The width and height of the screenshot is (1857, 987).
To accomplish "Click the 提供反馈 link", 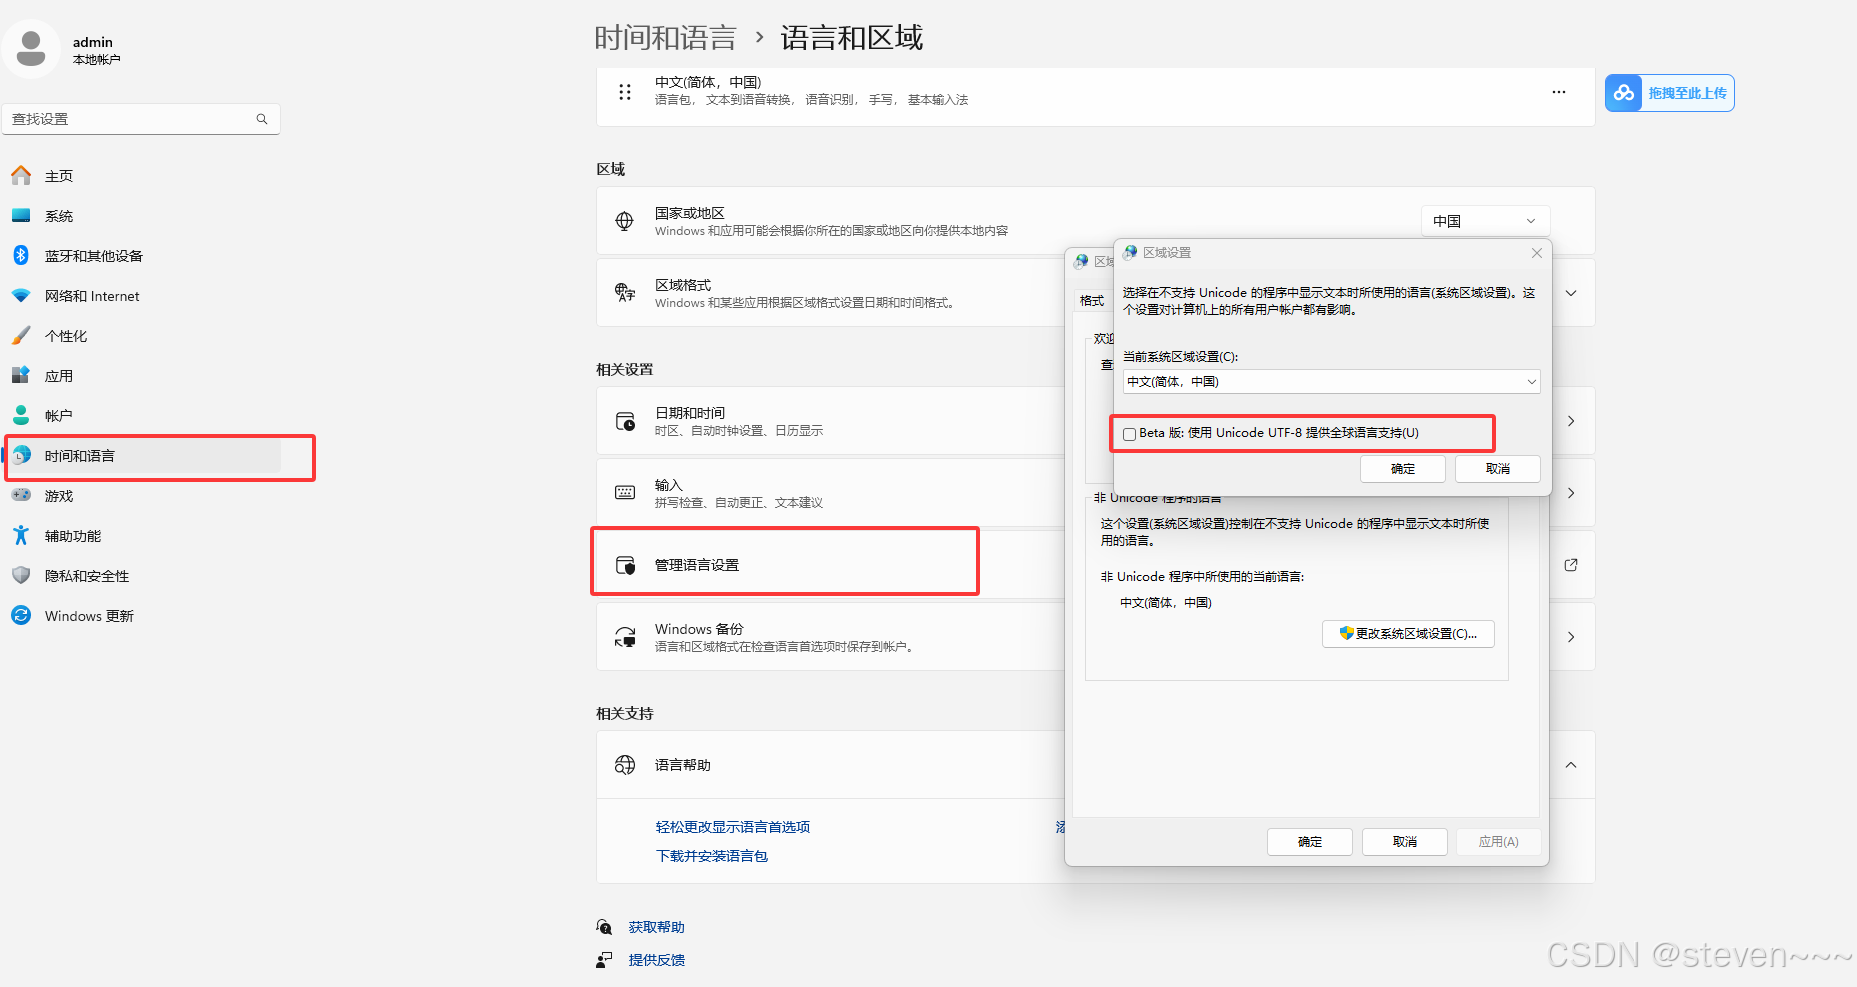I will [657, 960].
